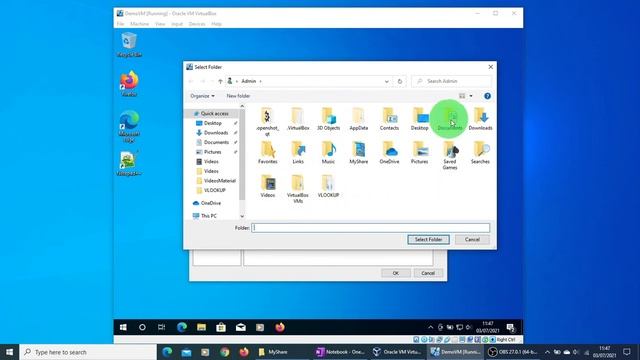Select the Music folder
This screenshot has width=640, height=360.
tap(329, 153)
